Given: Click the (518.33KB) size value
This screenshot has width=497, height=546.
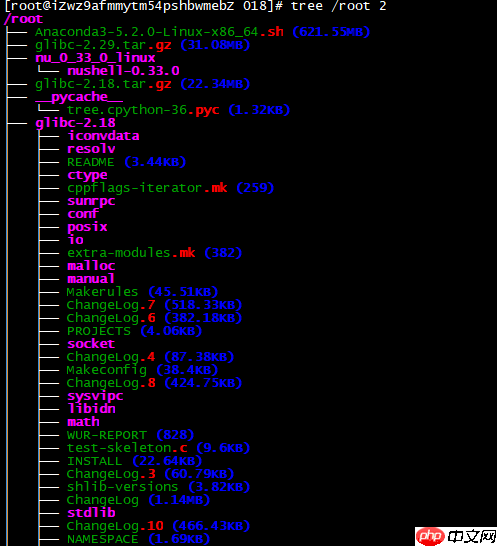Looking at the screenshot, I should pos(203,305).
